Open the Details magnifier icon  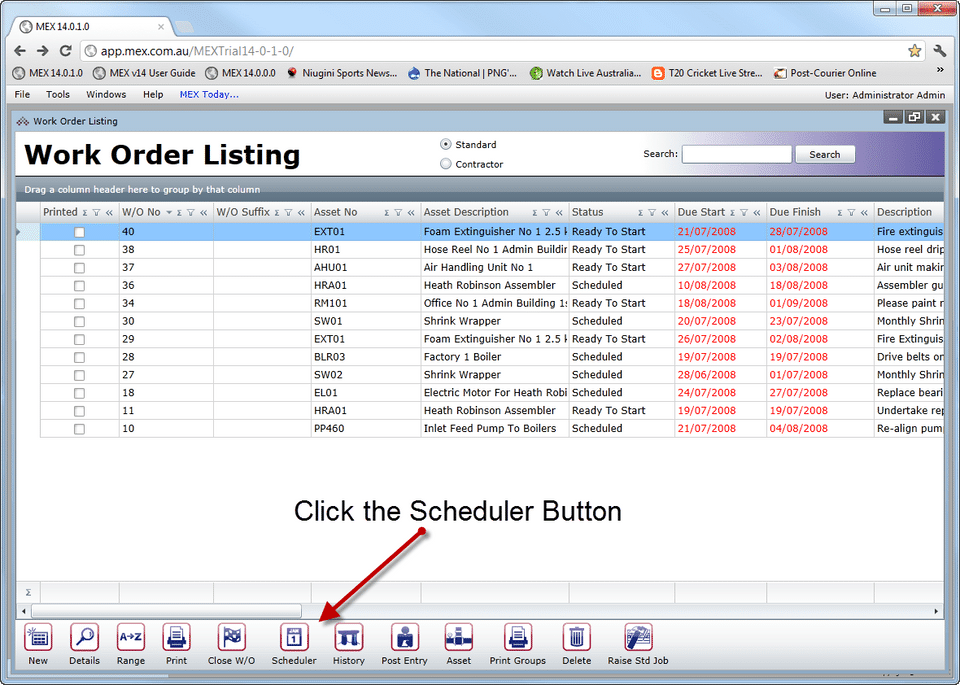(x=84, y=638)
